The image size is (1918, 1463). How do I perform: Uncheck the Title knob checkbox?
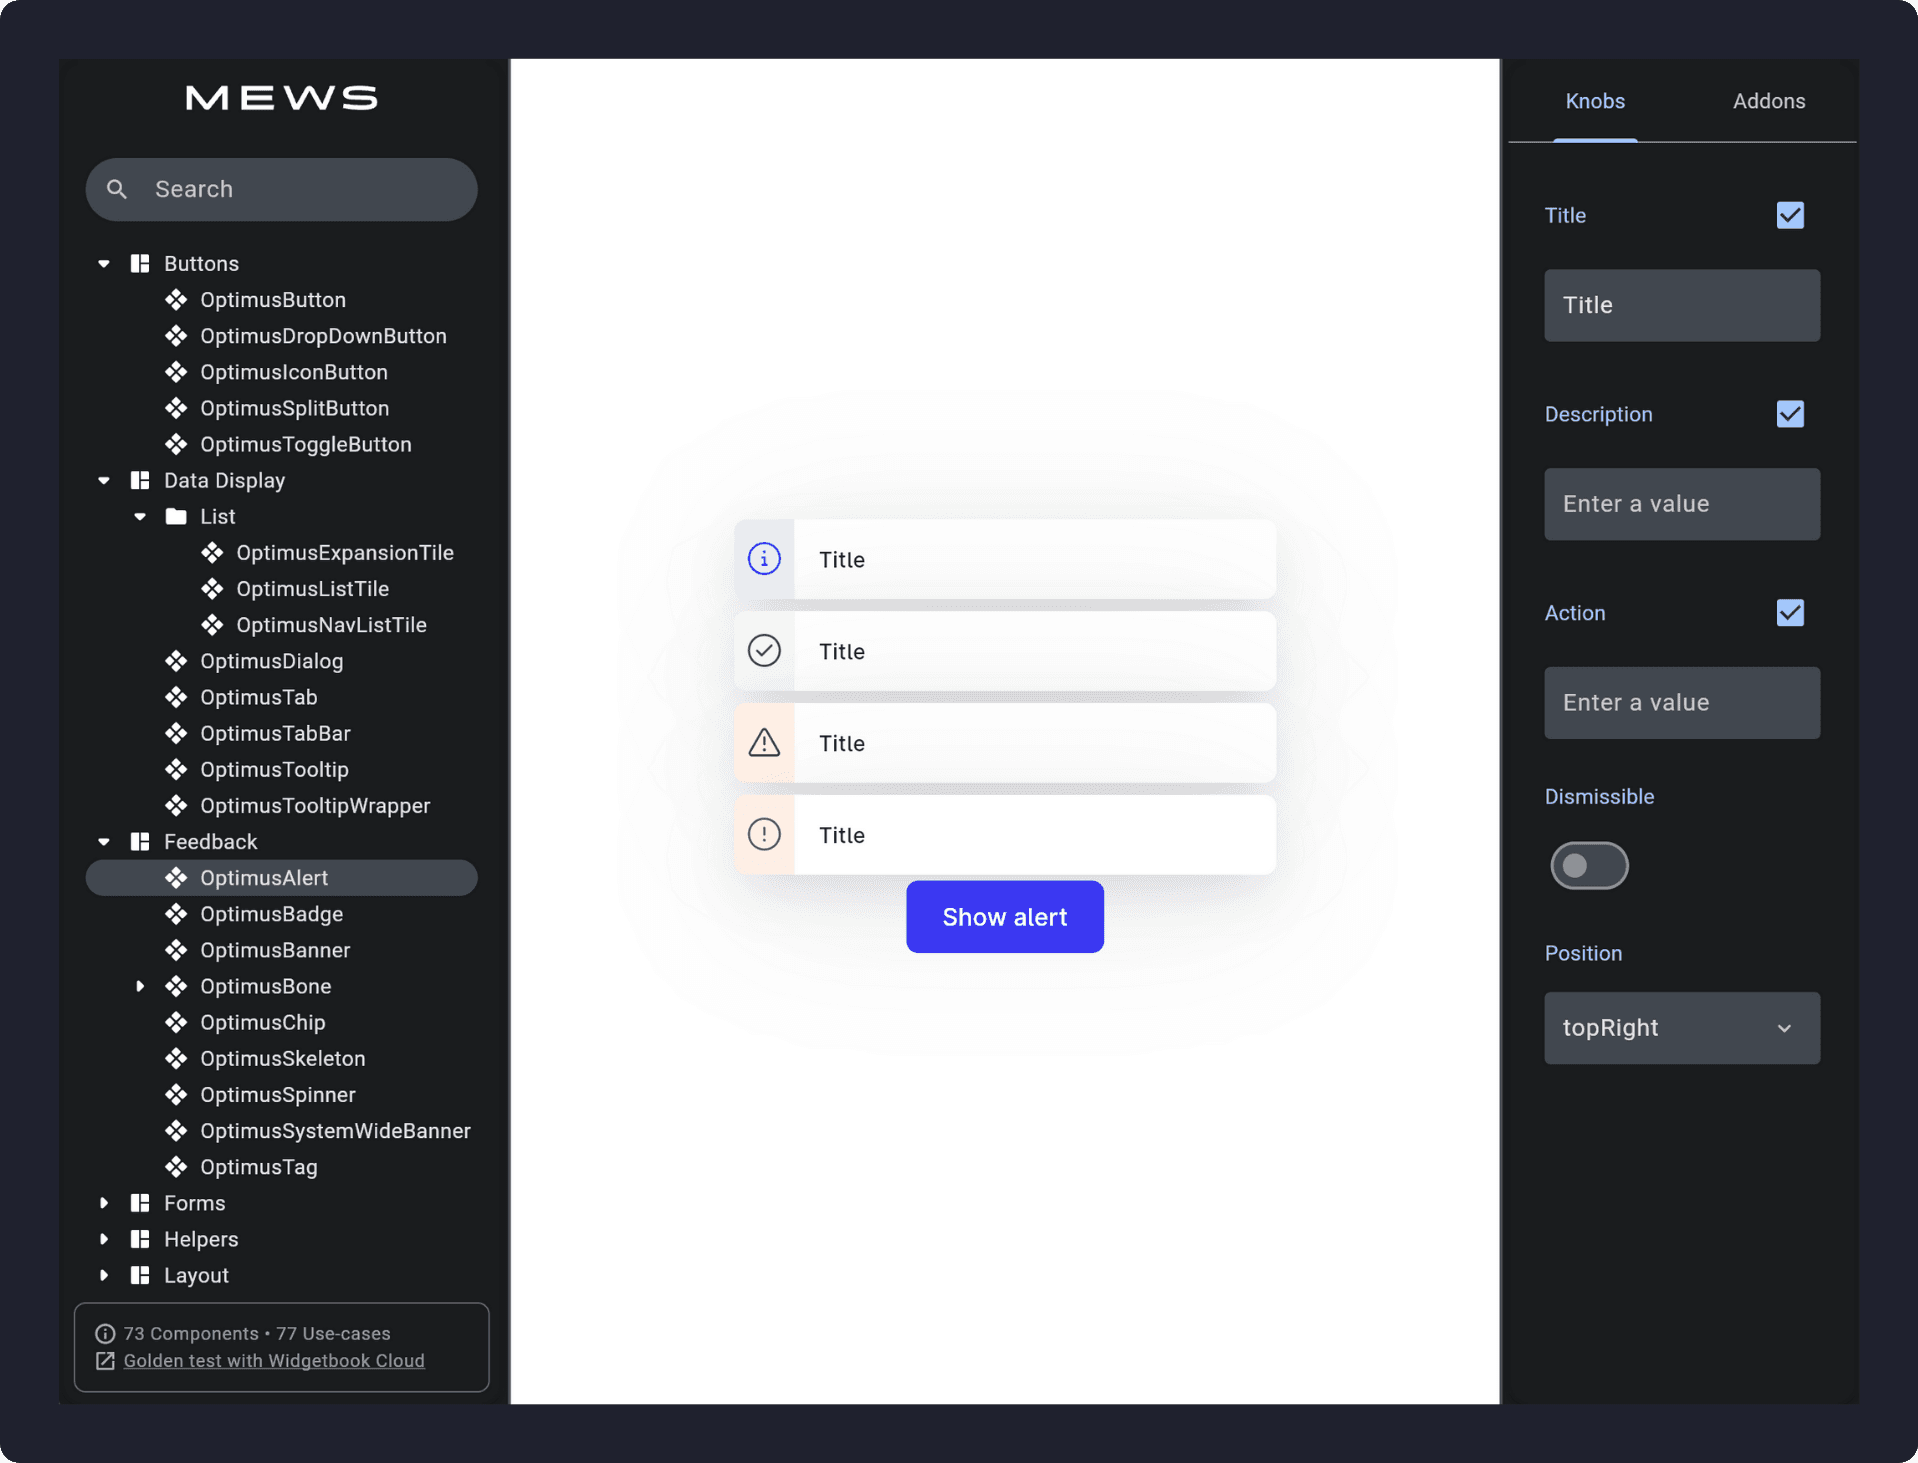1790,215
